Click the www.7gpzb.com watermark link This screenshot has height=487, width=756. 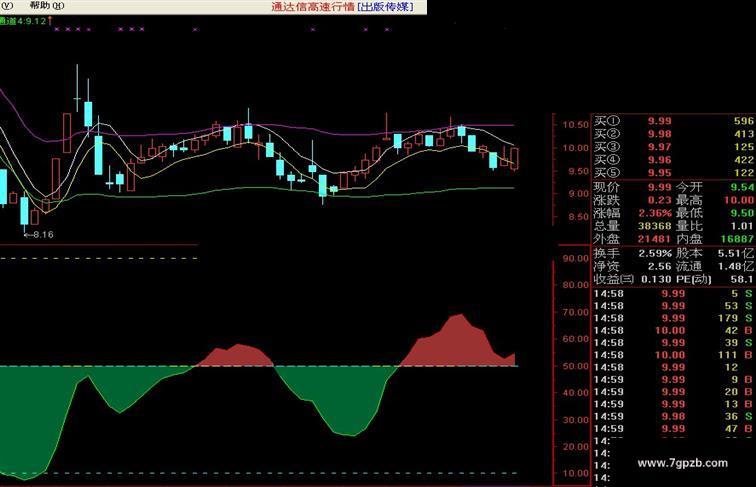click(682, 463)
